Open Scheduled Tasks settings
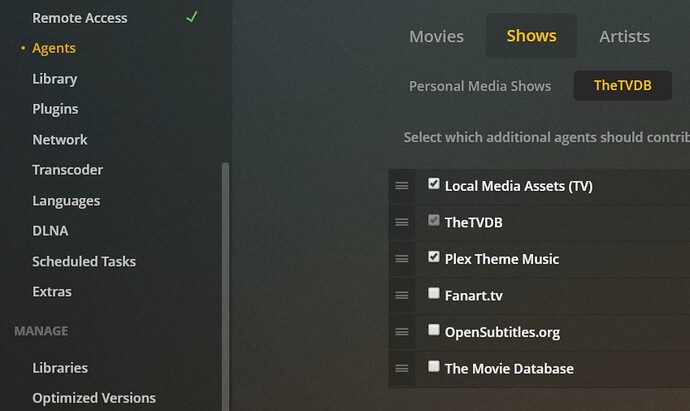Image resolution: width=690 pixels, height=411 pixels. [x=84, y=261]
